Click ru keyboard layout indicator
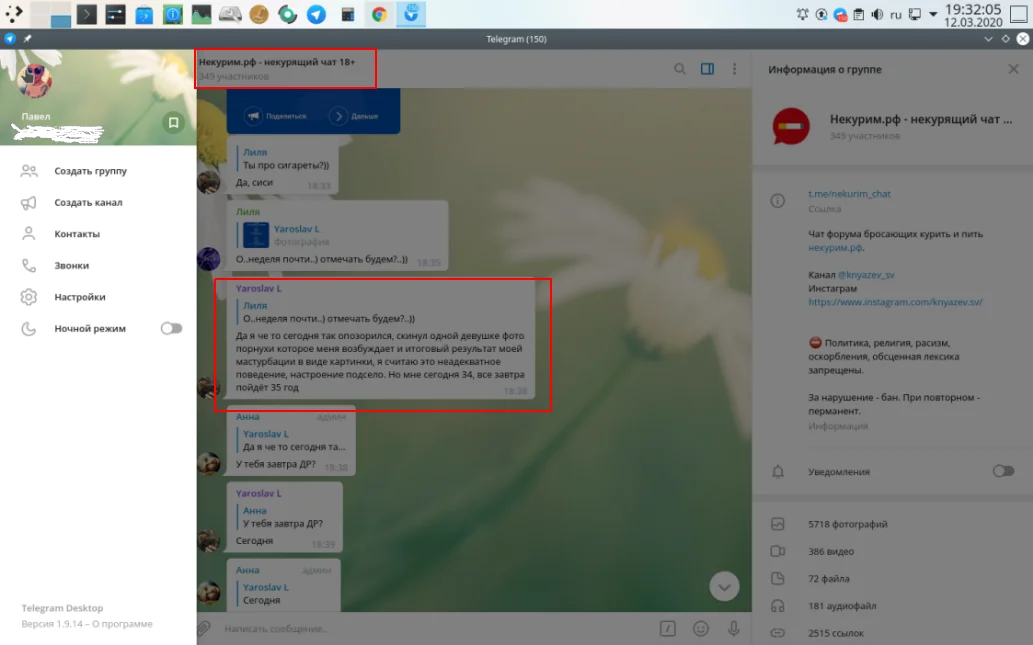The height and width of the screenshot is (645, 1033). point(896,15)
